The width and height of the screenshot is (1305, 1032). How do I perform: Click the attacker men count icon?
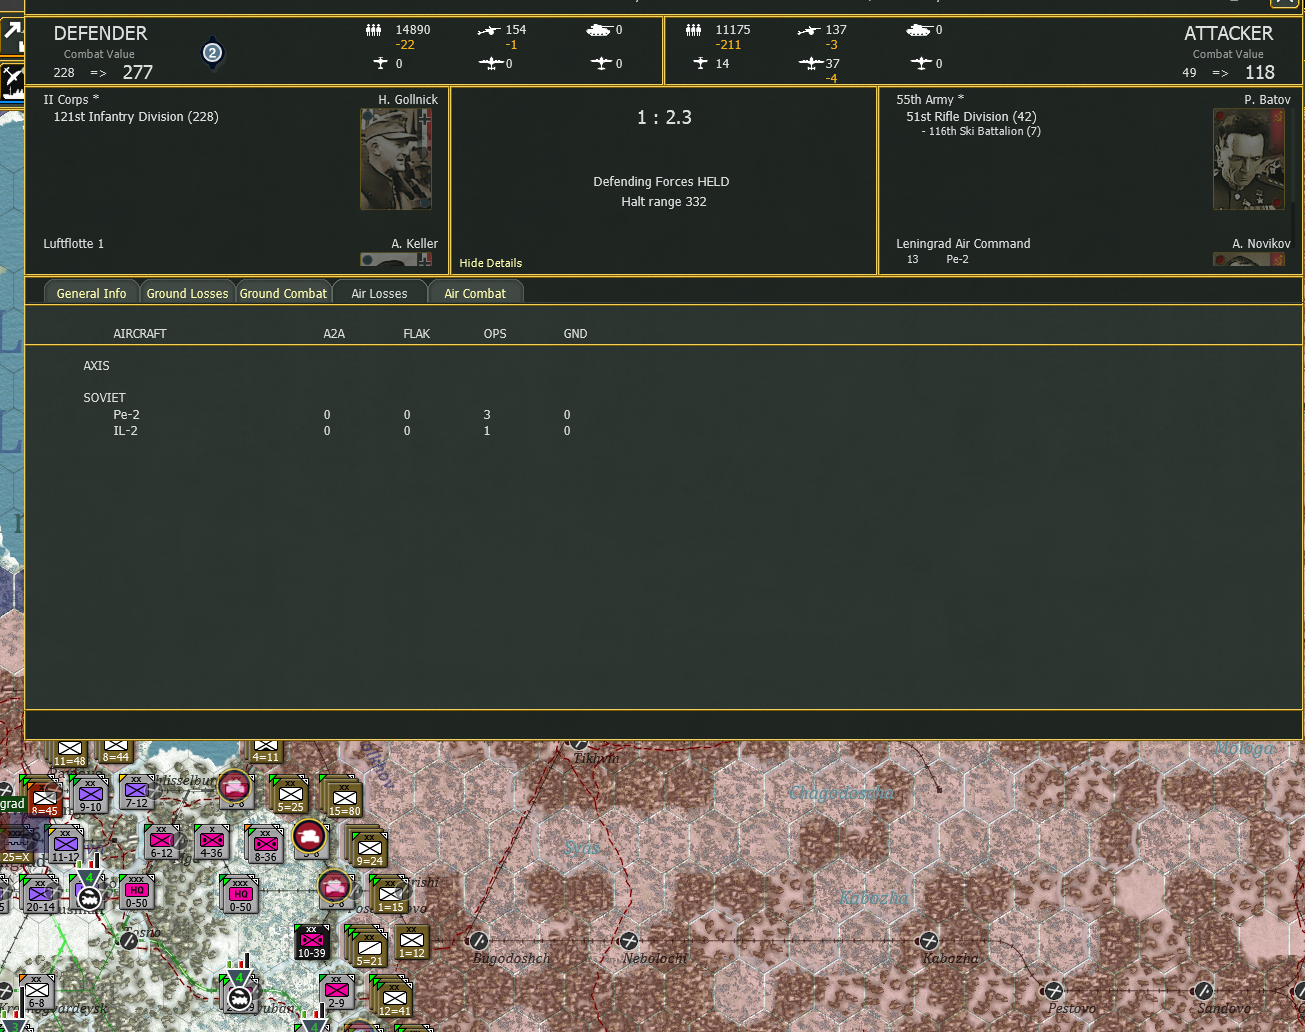[693, 30]
